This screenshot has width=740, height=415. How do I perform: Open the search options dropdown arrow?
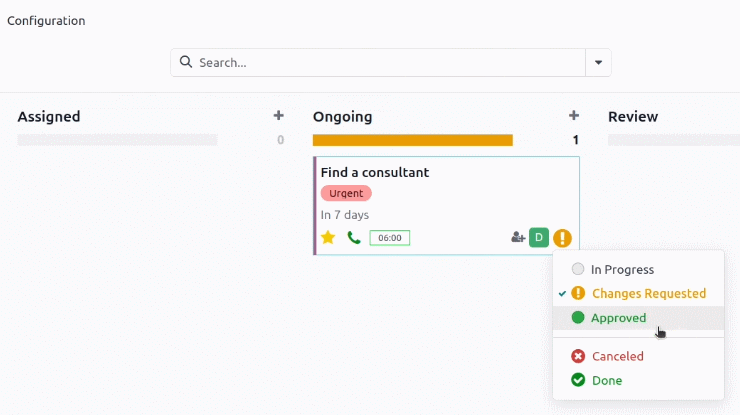point(598,62)
